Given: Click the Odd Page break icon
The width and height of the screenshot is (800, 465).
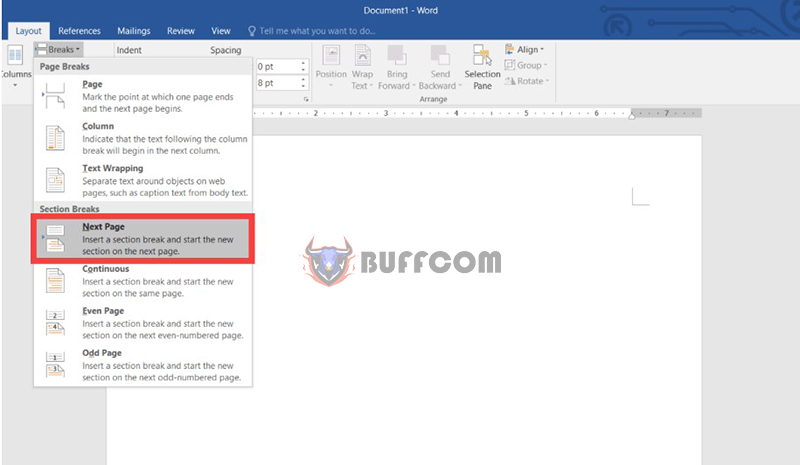Looking at the screenshot, I should [55, 365].
